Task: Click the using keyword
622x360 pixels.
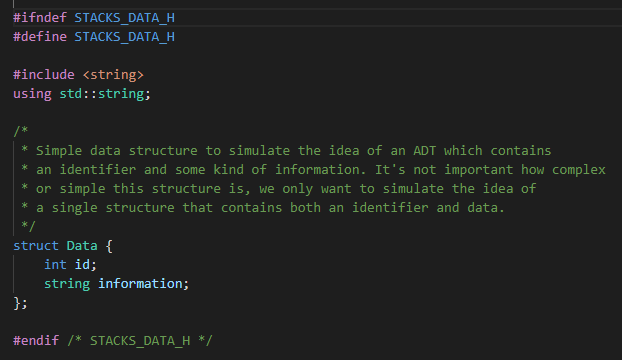Action: [32, 94]
